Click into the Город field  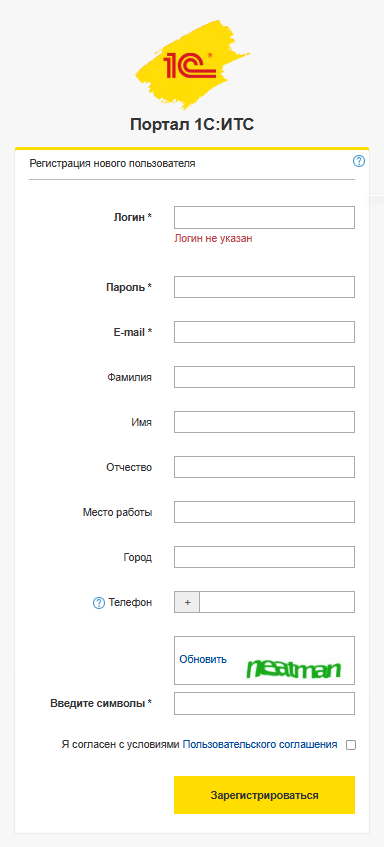click(264, 557)
